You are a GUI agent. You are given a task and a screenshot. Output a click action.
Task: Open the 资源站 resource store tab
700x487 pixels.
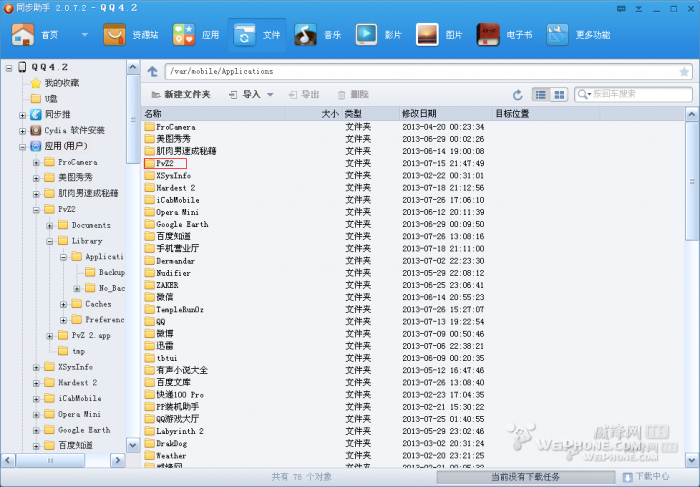coord(131,35)
